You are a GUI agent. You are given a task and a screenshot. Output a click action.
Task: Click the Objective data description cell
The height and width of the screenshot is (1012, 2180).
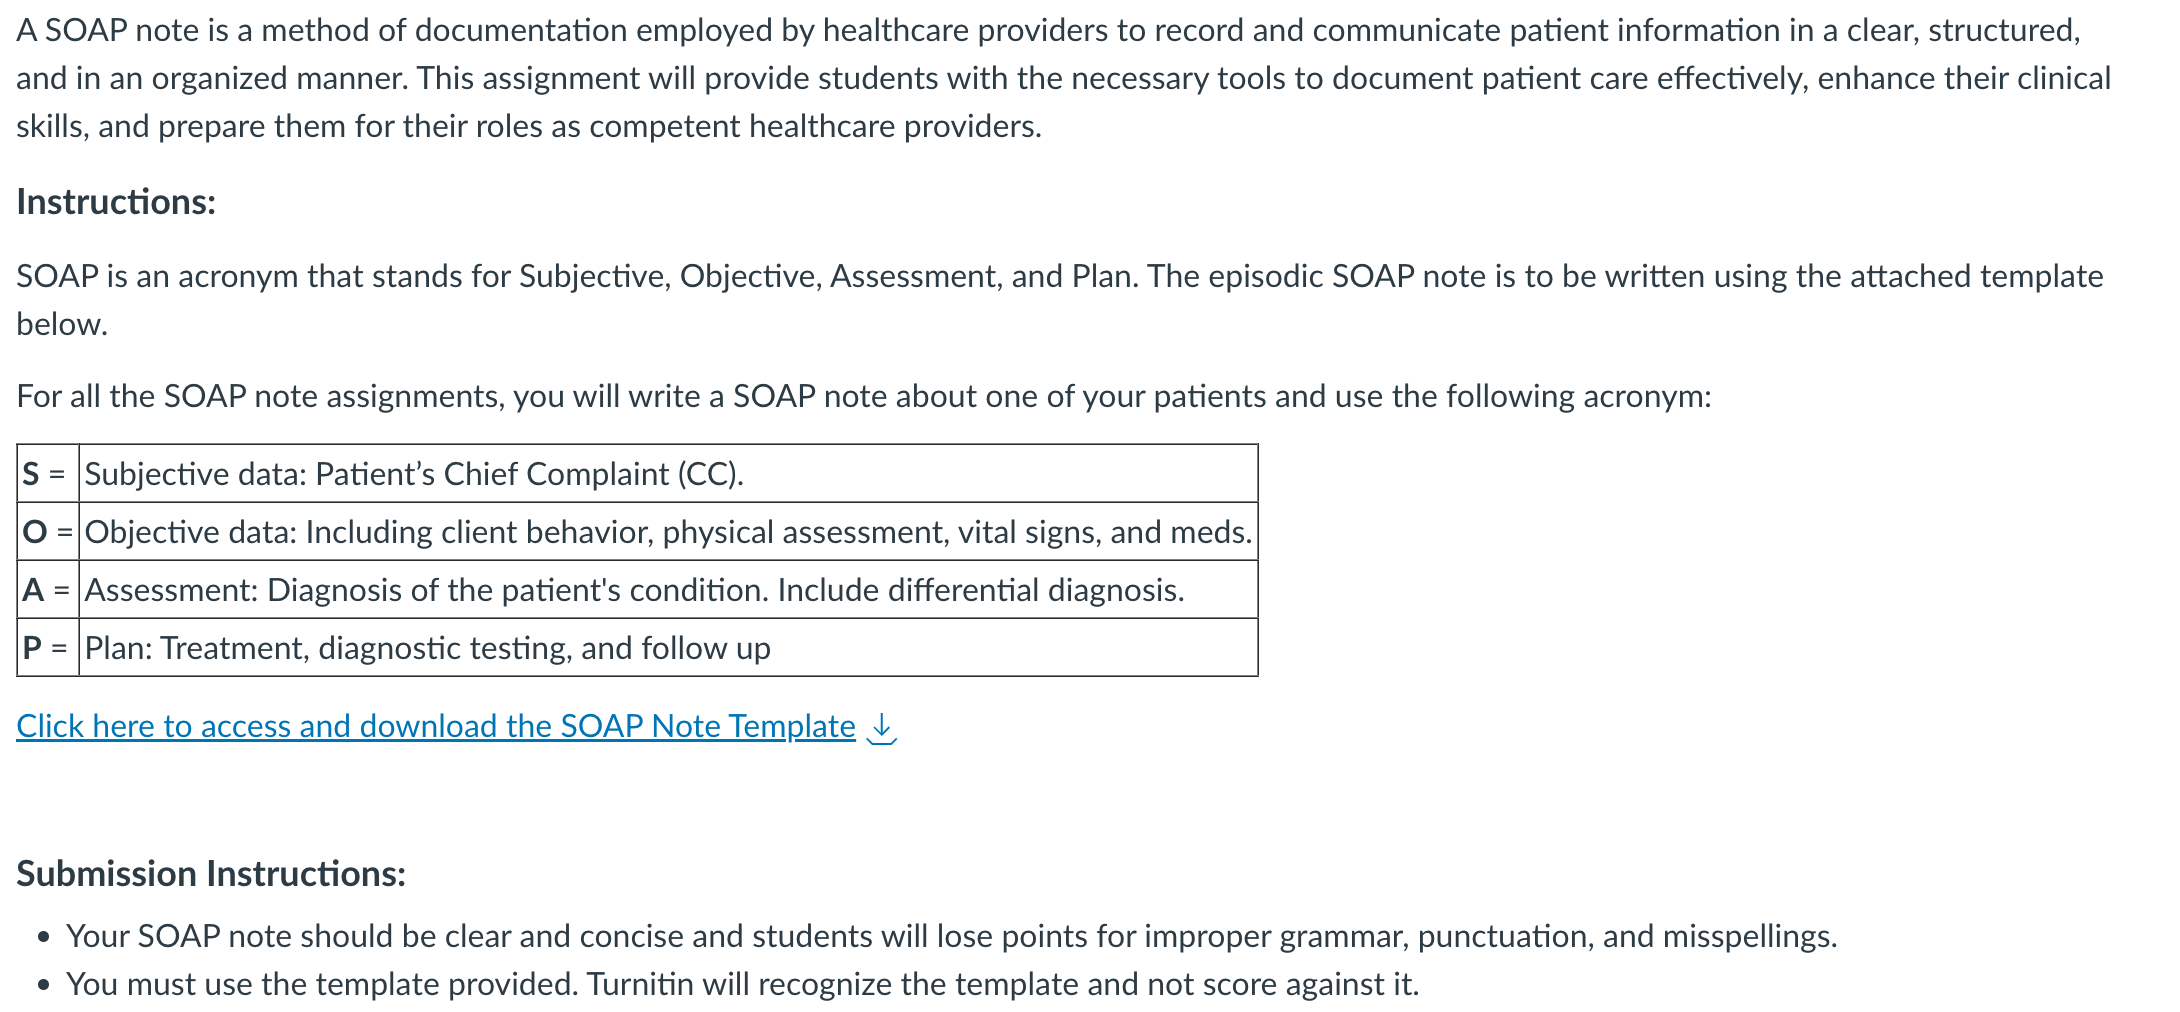[668, 532]
